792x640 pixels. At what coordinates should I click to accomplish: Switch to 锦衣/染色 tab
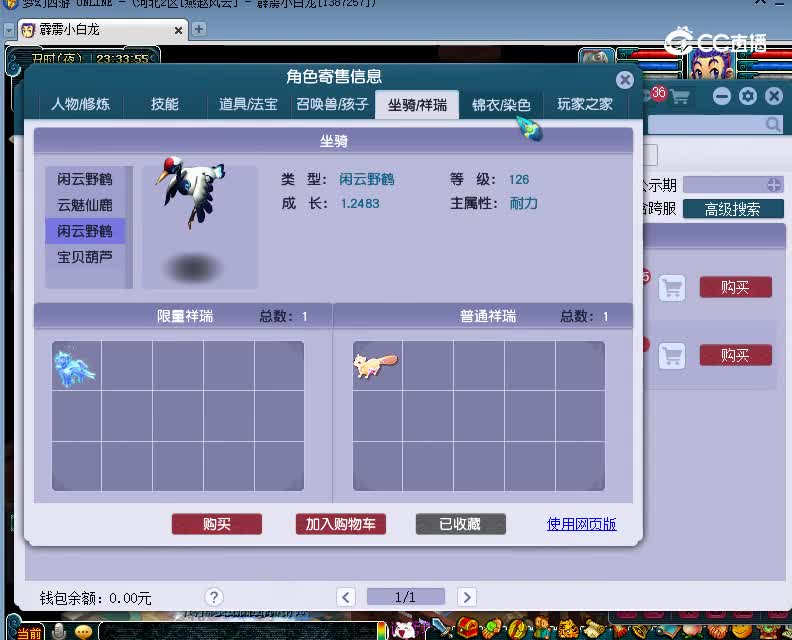point(501,105)
